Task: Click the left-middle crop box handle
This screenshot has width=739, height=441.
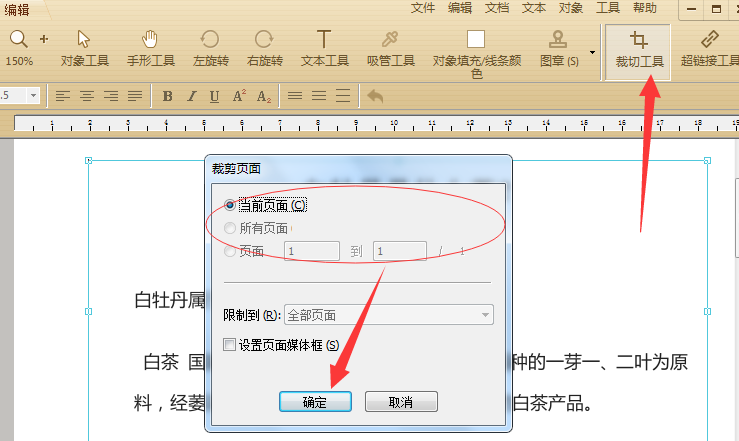Action: point(88,311)
